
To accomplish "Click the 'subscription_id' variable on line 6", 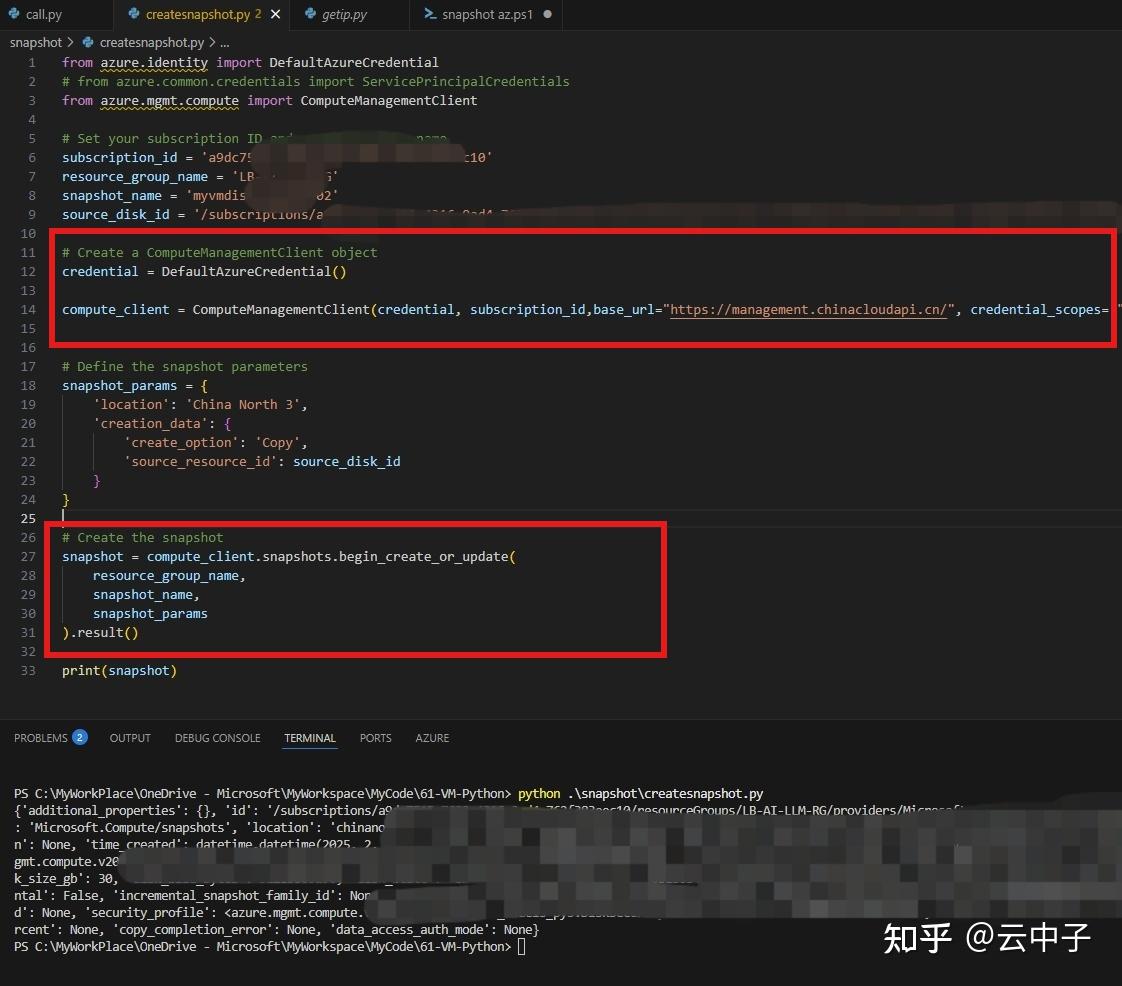I will tap(119, 157).
